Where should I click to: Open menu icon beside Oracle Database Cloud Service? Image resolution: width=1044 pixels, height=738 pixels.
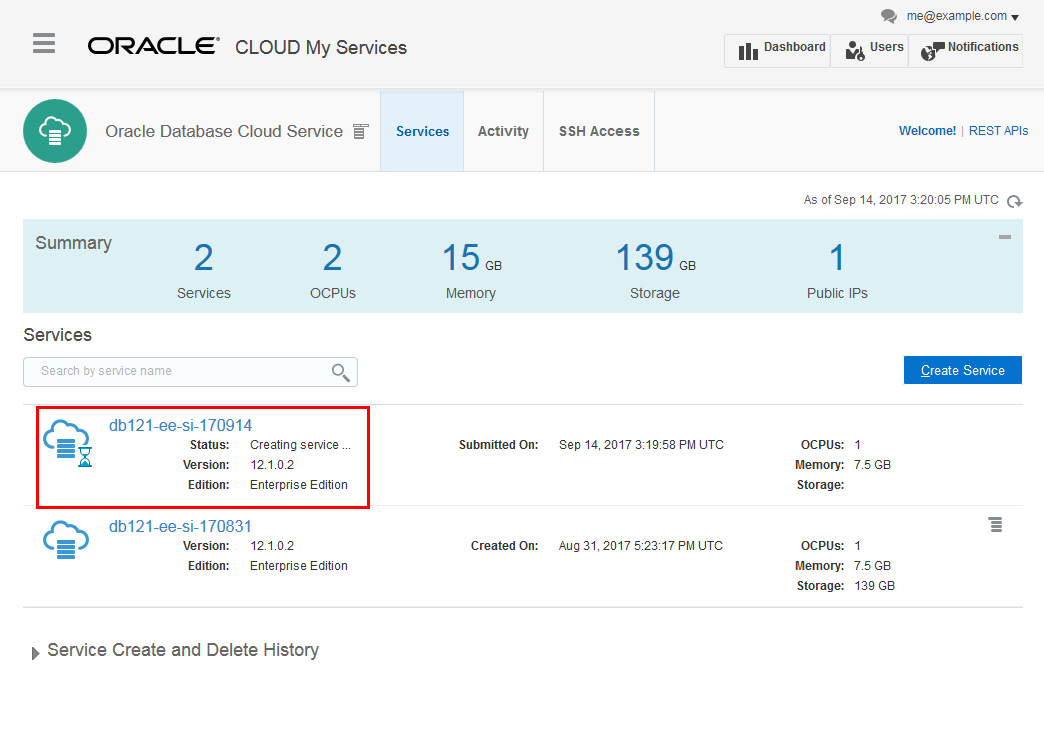360,131
